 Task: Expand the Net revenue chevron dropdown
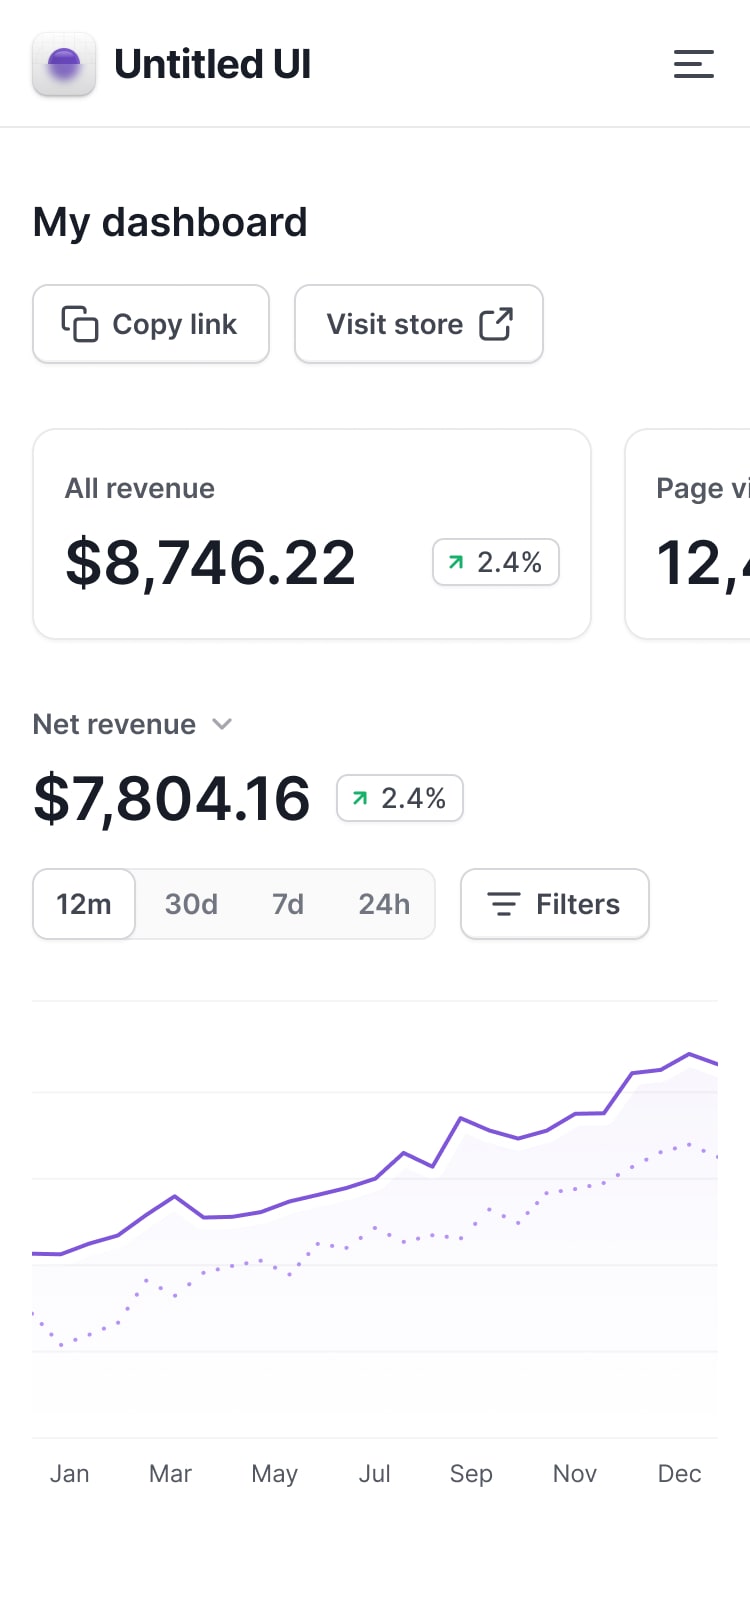click(x=223, y=724)
